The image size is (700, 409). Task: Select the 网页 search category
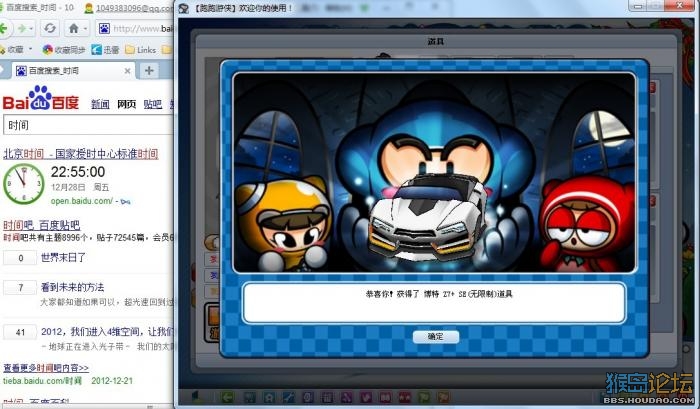(x=126, y=104)
